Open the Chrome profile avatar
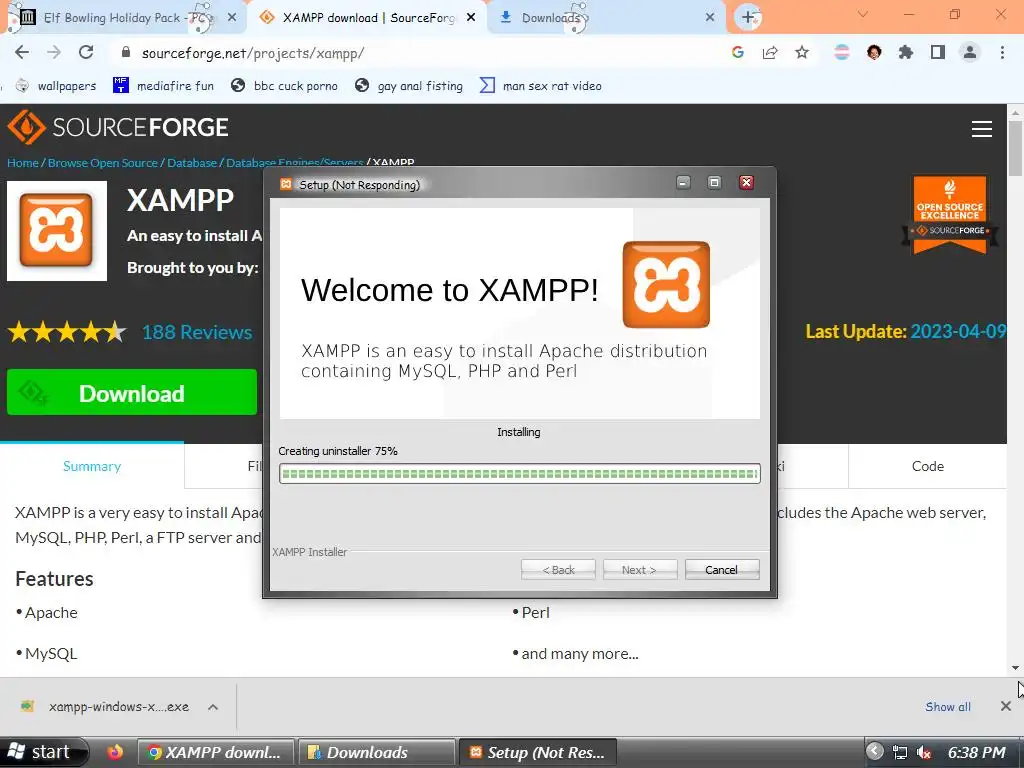This screenshot has width=1024, height=768. pos(970,52)
